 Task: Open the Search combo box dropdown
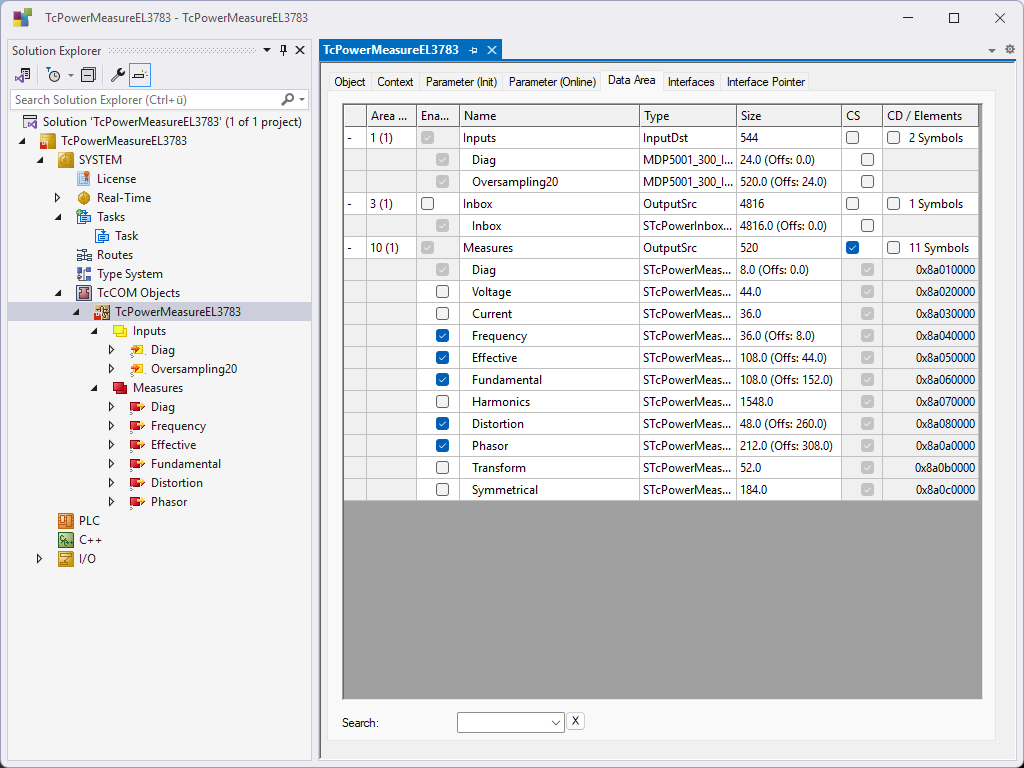coord(556,722)
